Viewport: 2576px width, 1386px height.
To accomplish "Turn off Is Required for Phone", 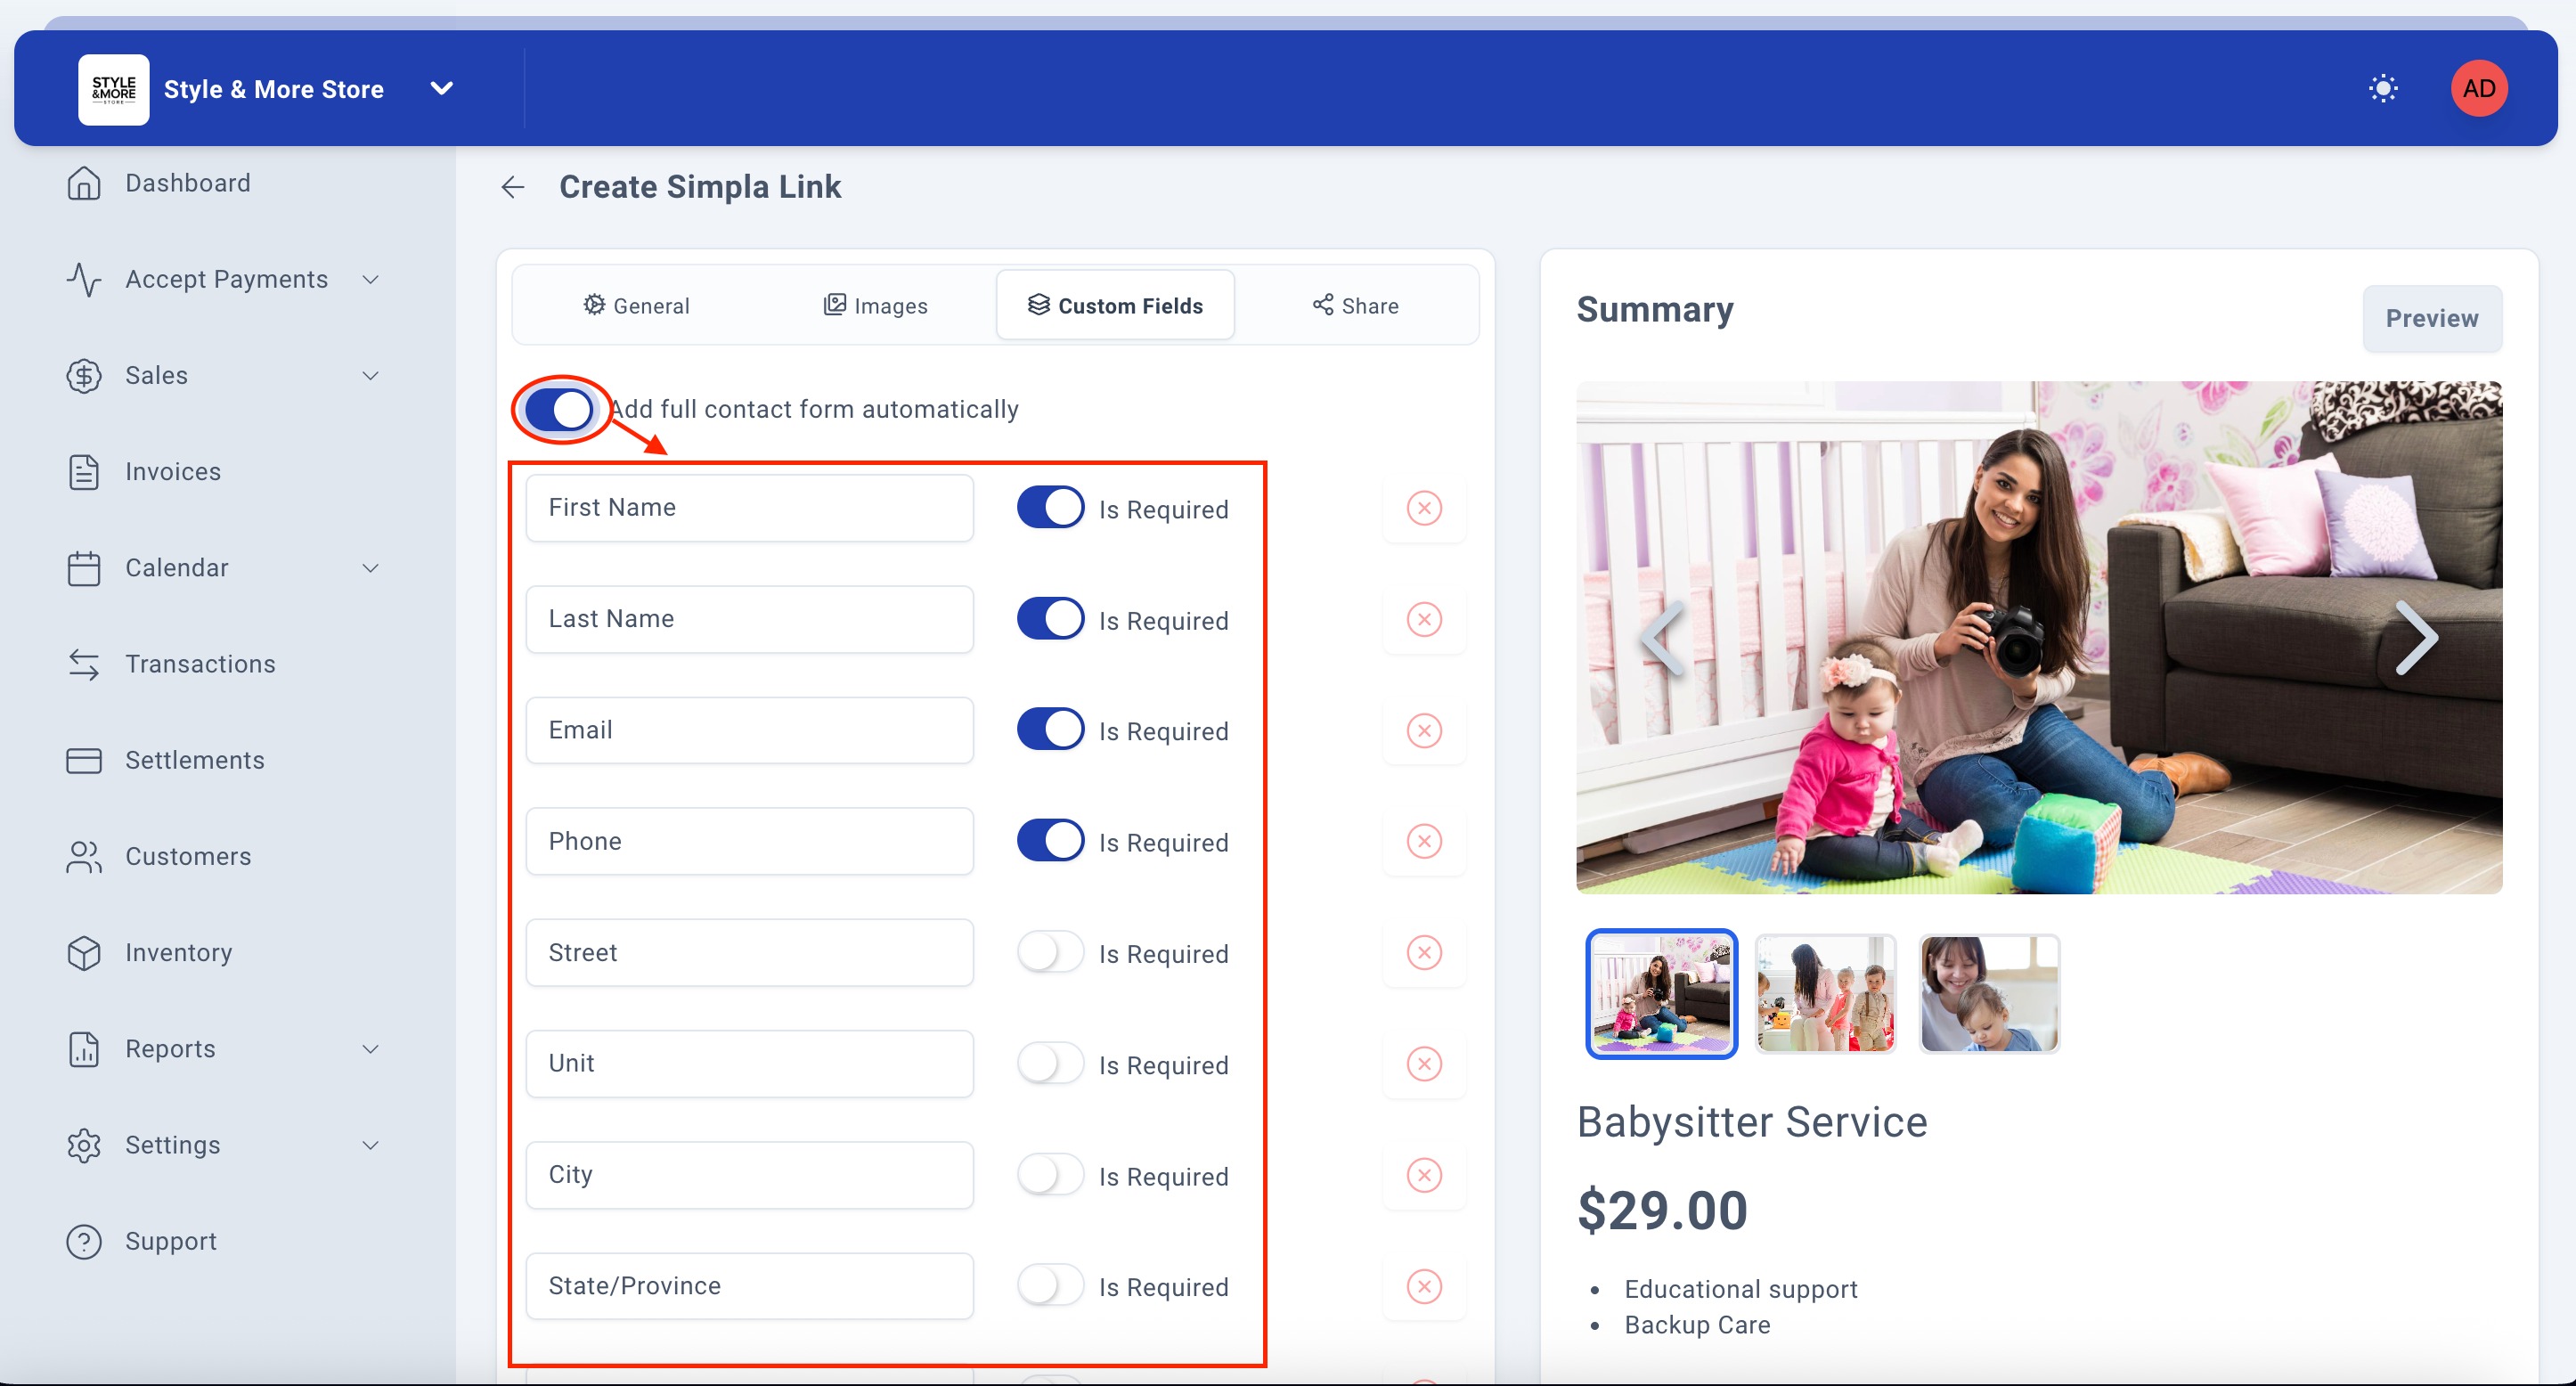I will click(x=1050, y=841).
